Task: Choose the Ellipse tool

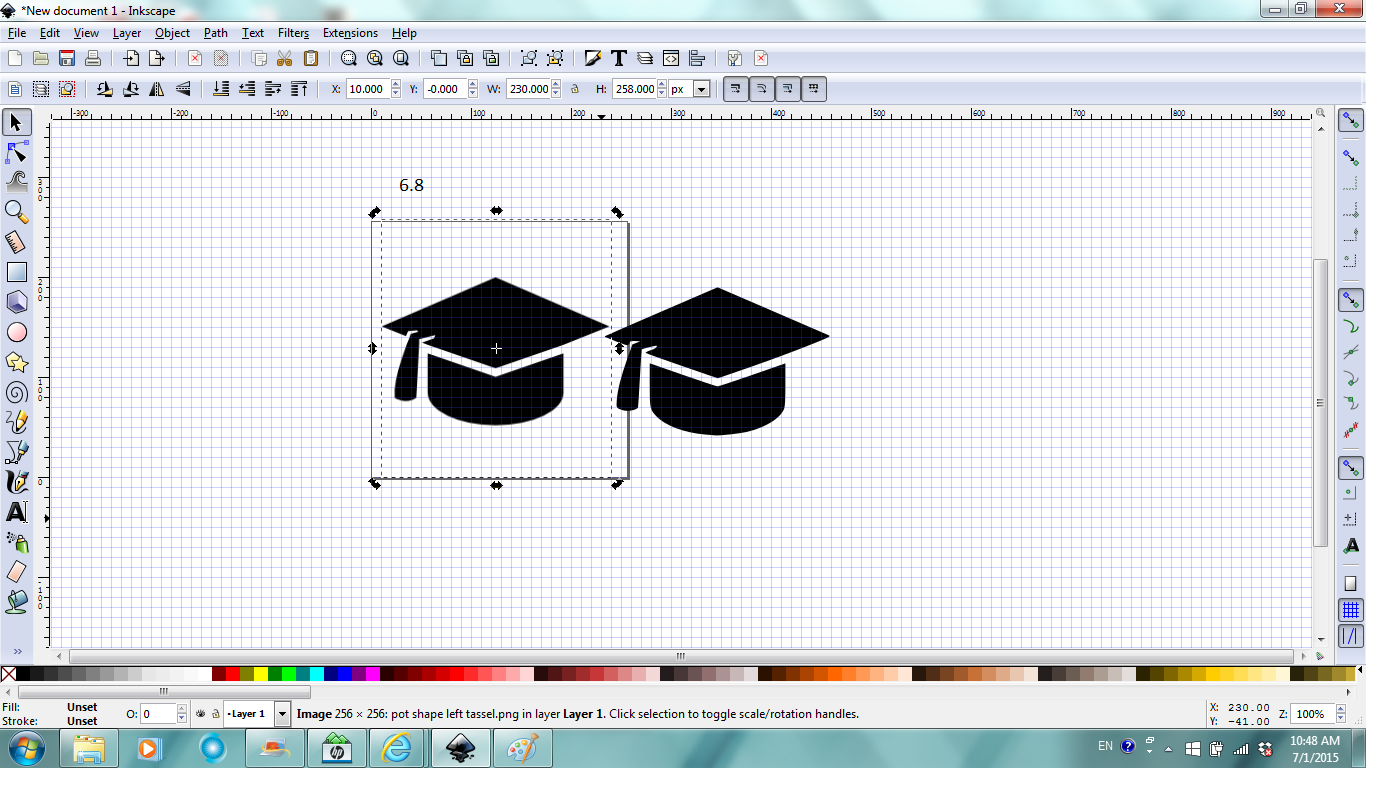Action: pos(16,332)
